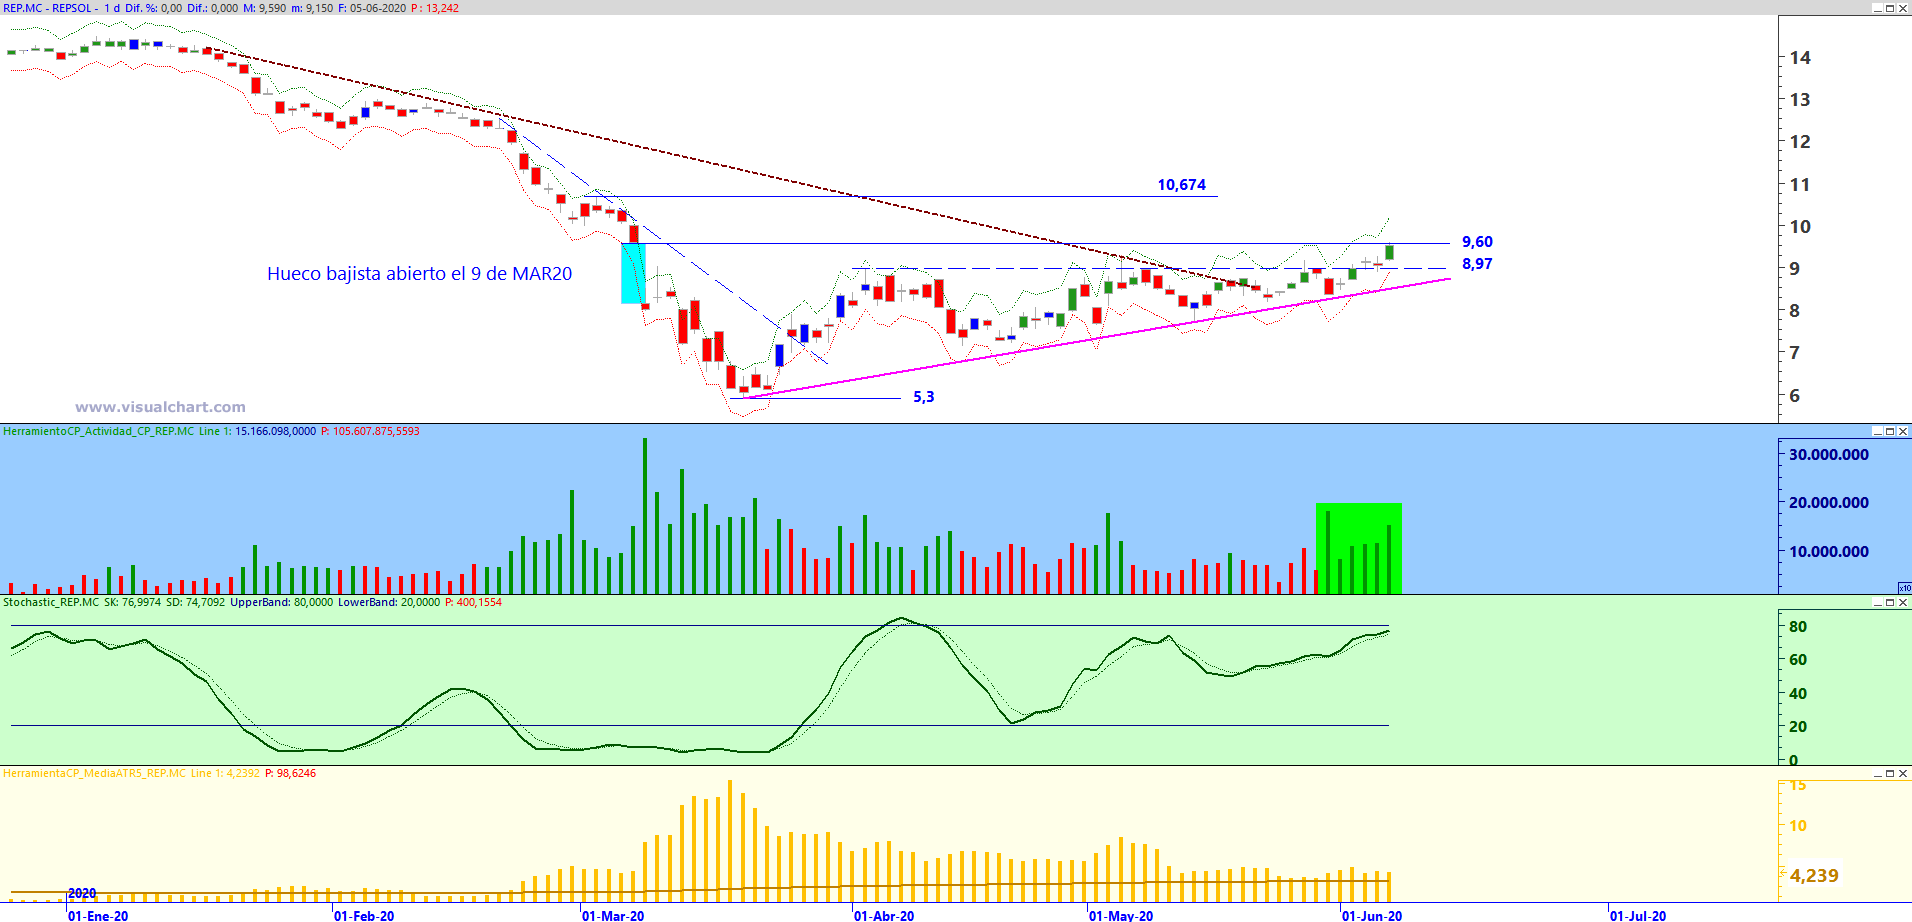Click the 'SD: 74,7092' stochastic value

point(195,602)
